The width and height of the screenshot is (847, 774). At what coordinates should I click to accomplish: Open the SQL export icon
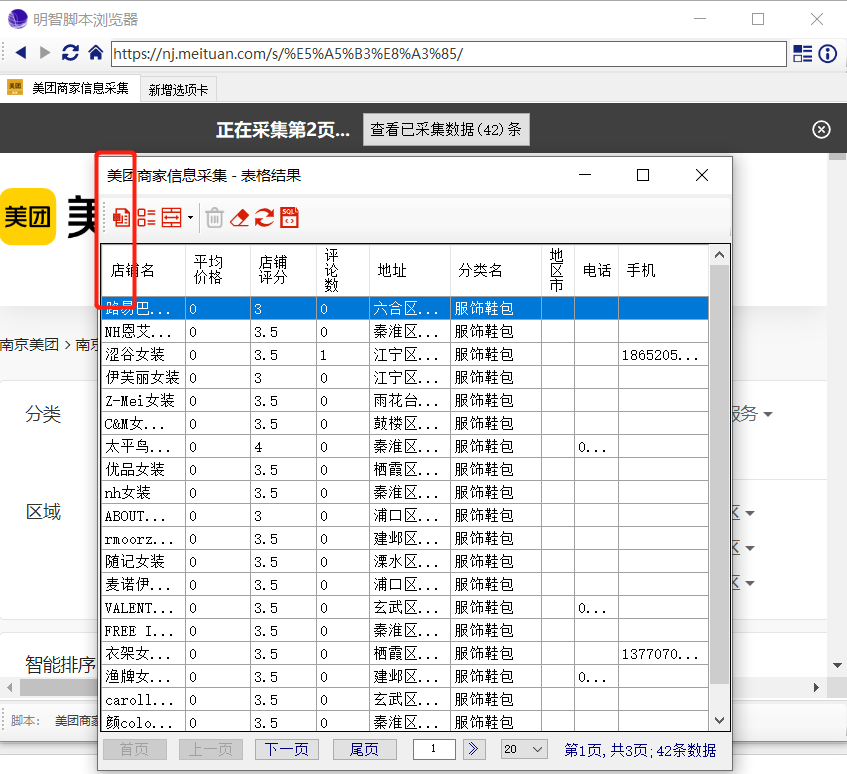[x=290, y=218]
